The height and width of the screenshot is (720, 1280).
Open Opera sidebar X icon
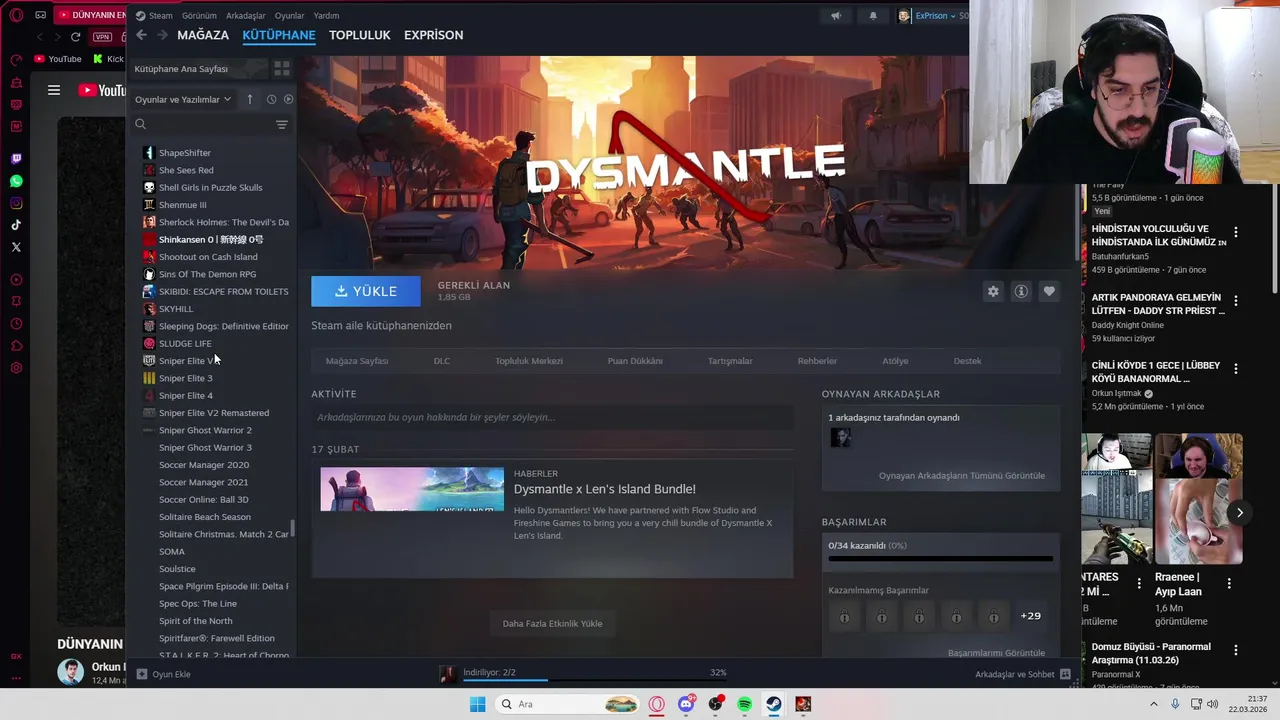click(16, 247)
